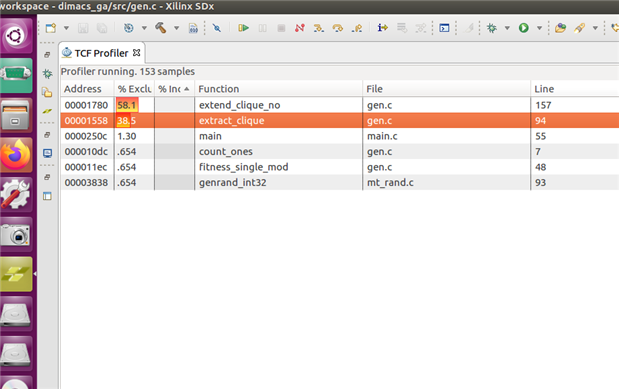Click the Step Return icon
The image size is (619, 389).
click(357, 28)
